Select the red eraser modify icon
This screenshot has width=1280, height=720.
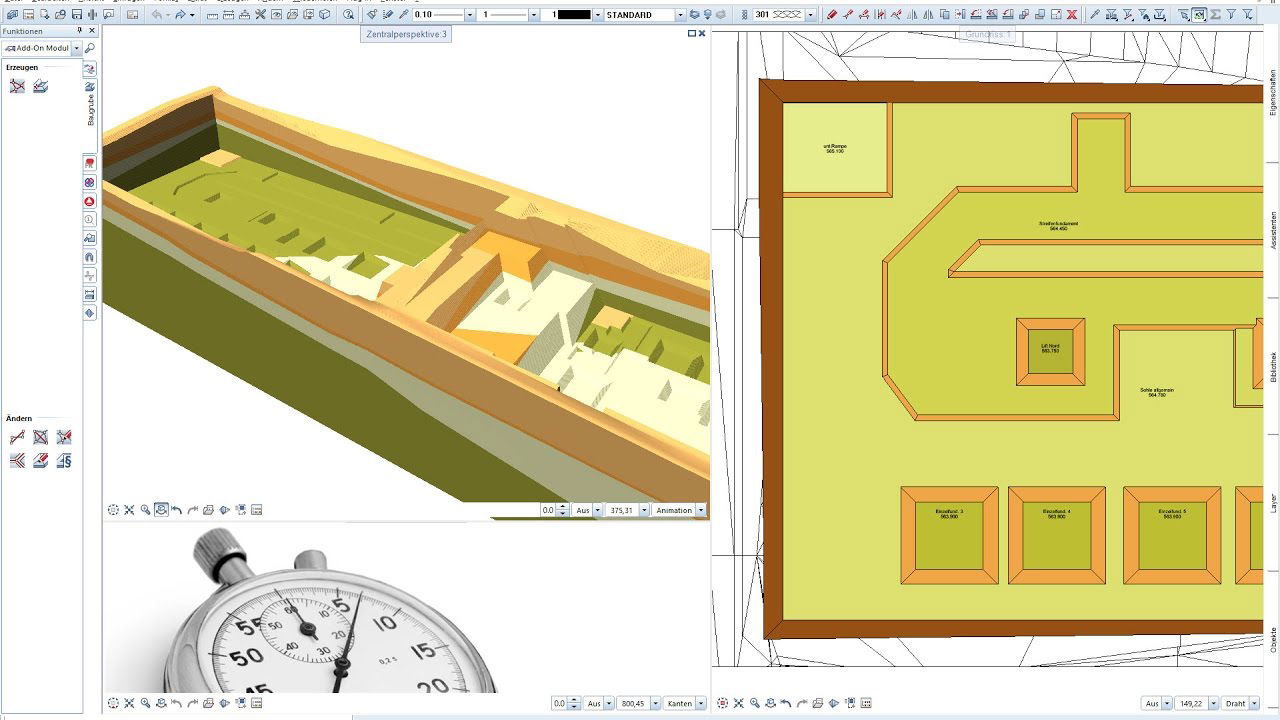[832, 15]
